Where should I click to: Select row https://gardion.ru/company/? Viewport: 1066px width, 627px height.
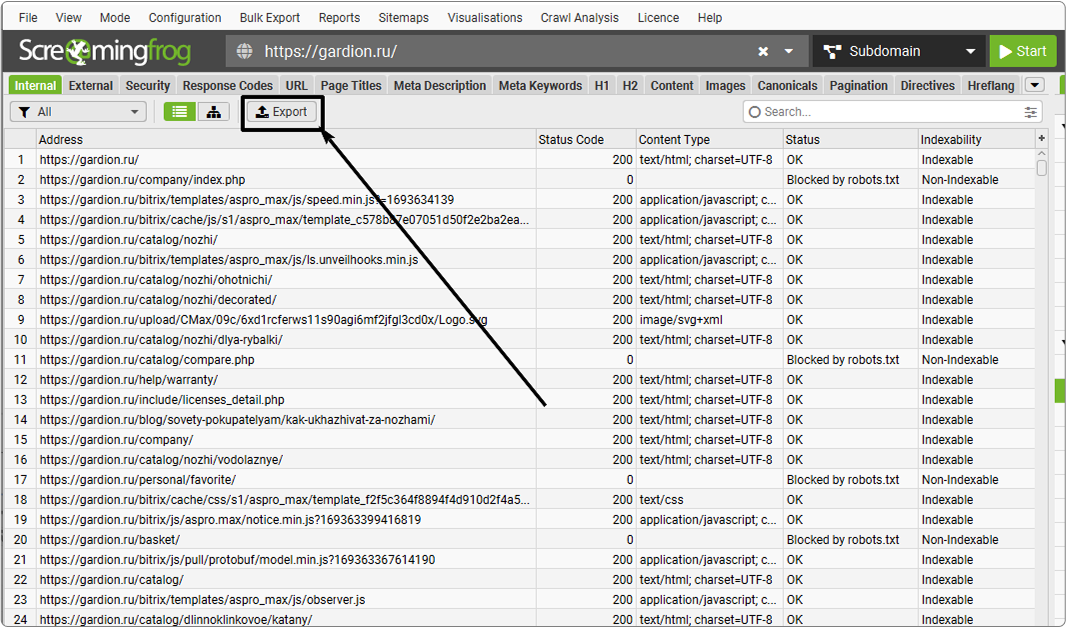click(519, 439)
